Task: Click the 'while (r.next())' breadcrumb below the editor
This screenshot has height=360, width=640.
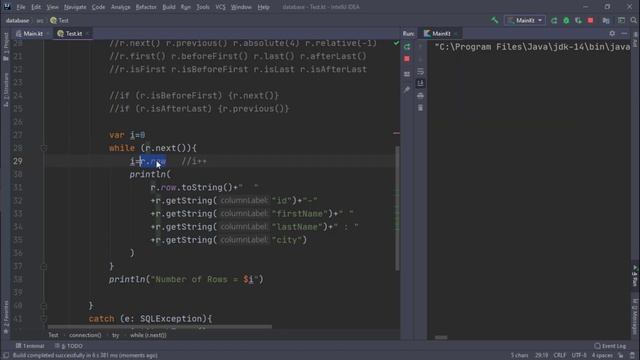Action: (x=148, y=335)
